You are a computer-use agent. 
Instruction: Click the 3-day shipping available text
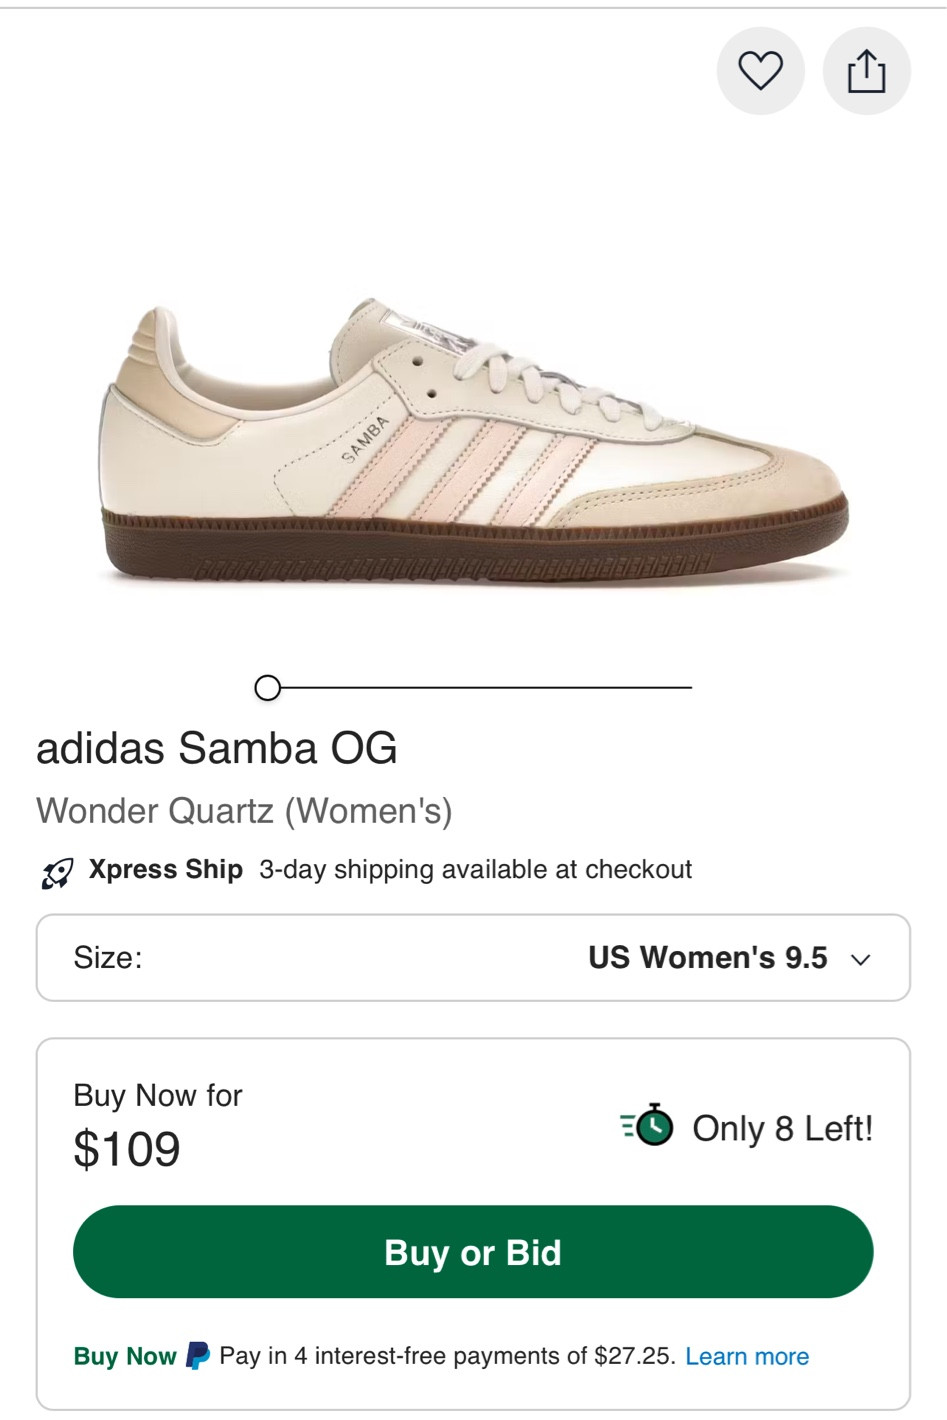point(475,869)
